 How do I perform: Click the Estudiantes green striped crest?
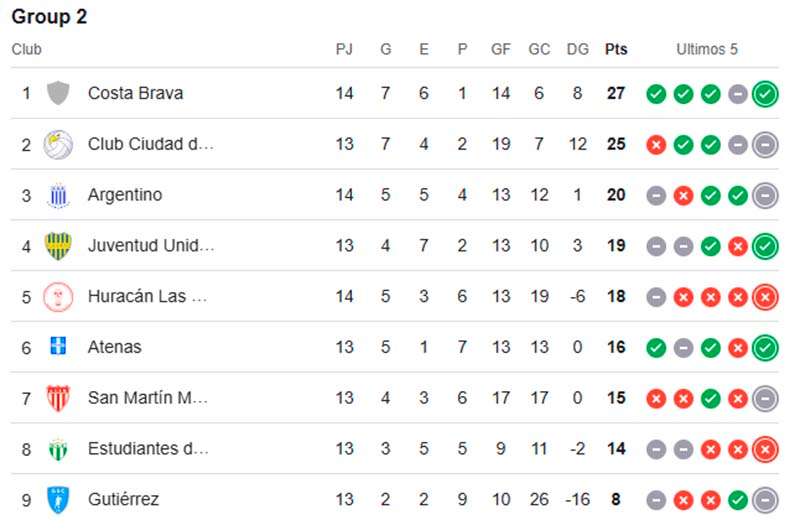tap(58, 449)
